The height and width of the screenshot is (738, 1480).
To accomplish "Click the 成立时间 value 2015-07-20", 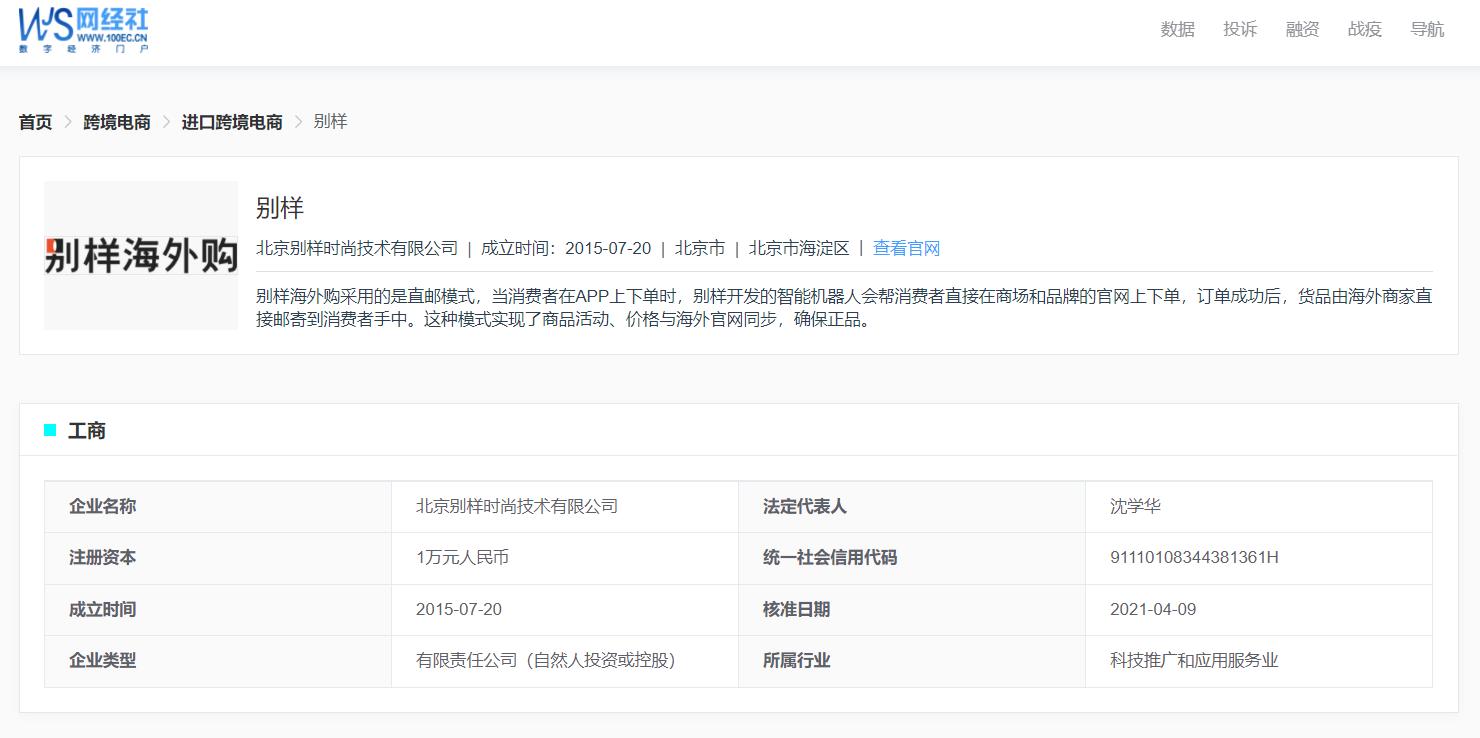I will point(460,609).
